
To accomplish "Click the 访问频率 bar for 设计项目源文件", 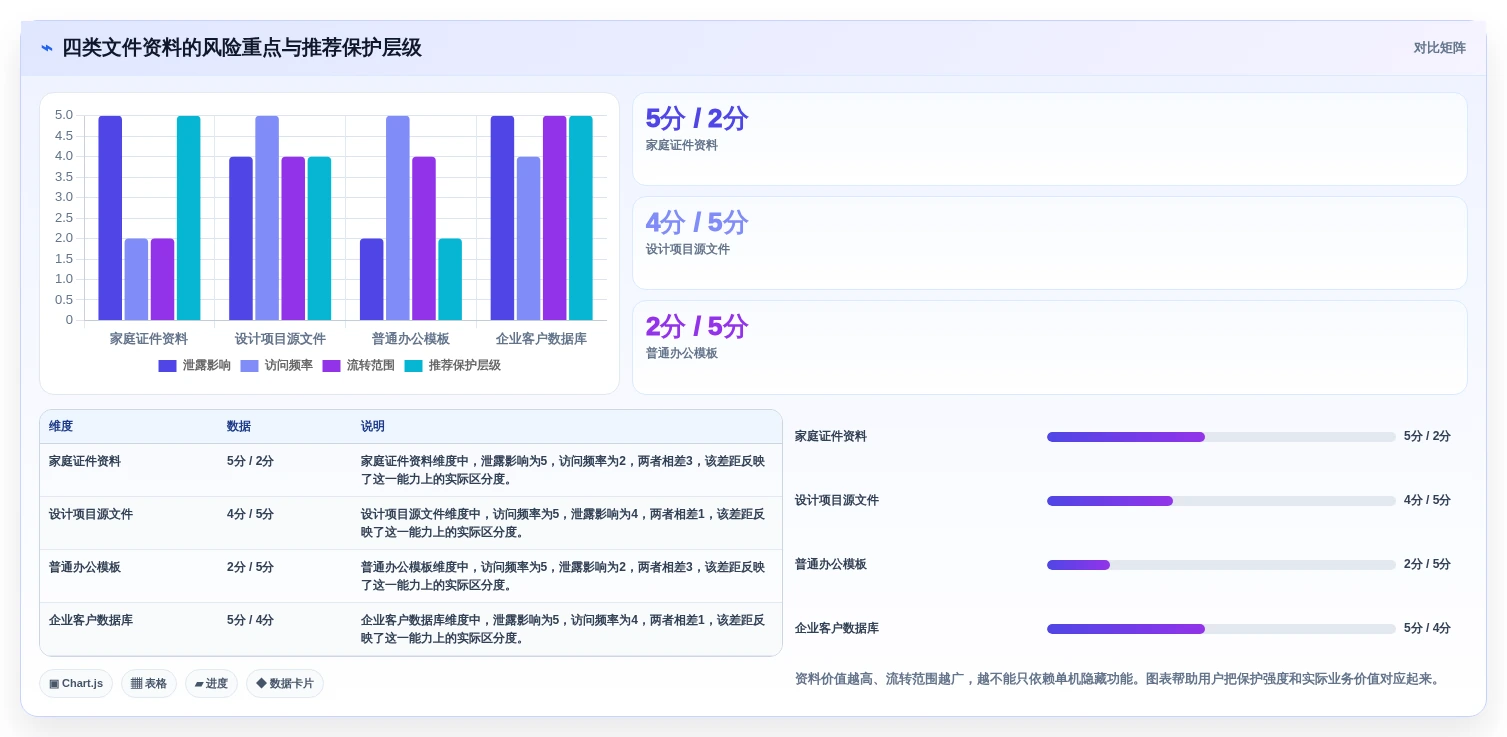I will 267,218.
